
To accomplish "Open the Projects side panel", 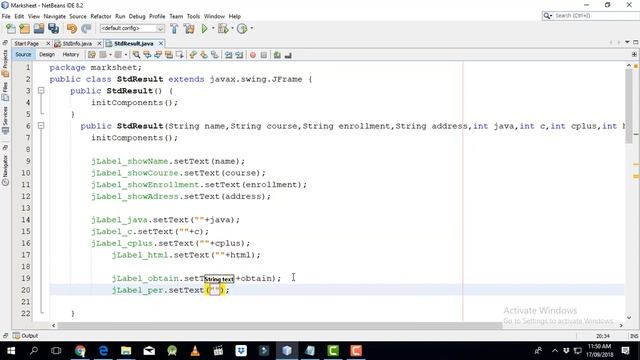I will point(5,64).
